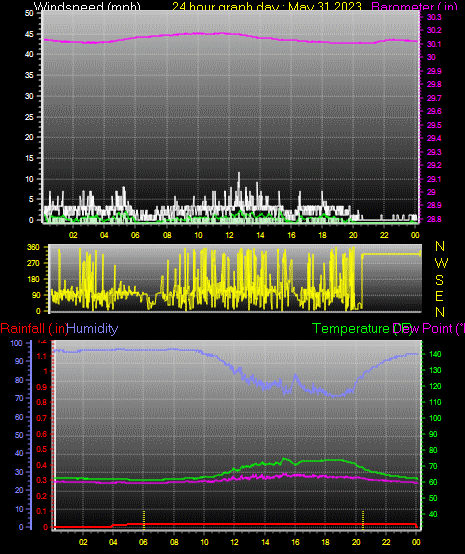Click the red "Rainfall (.in)" label
This screenshot has width=465, height=554.
[34, 329]
